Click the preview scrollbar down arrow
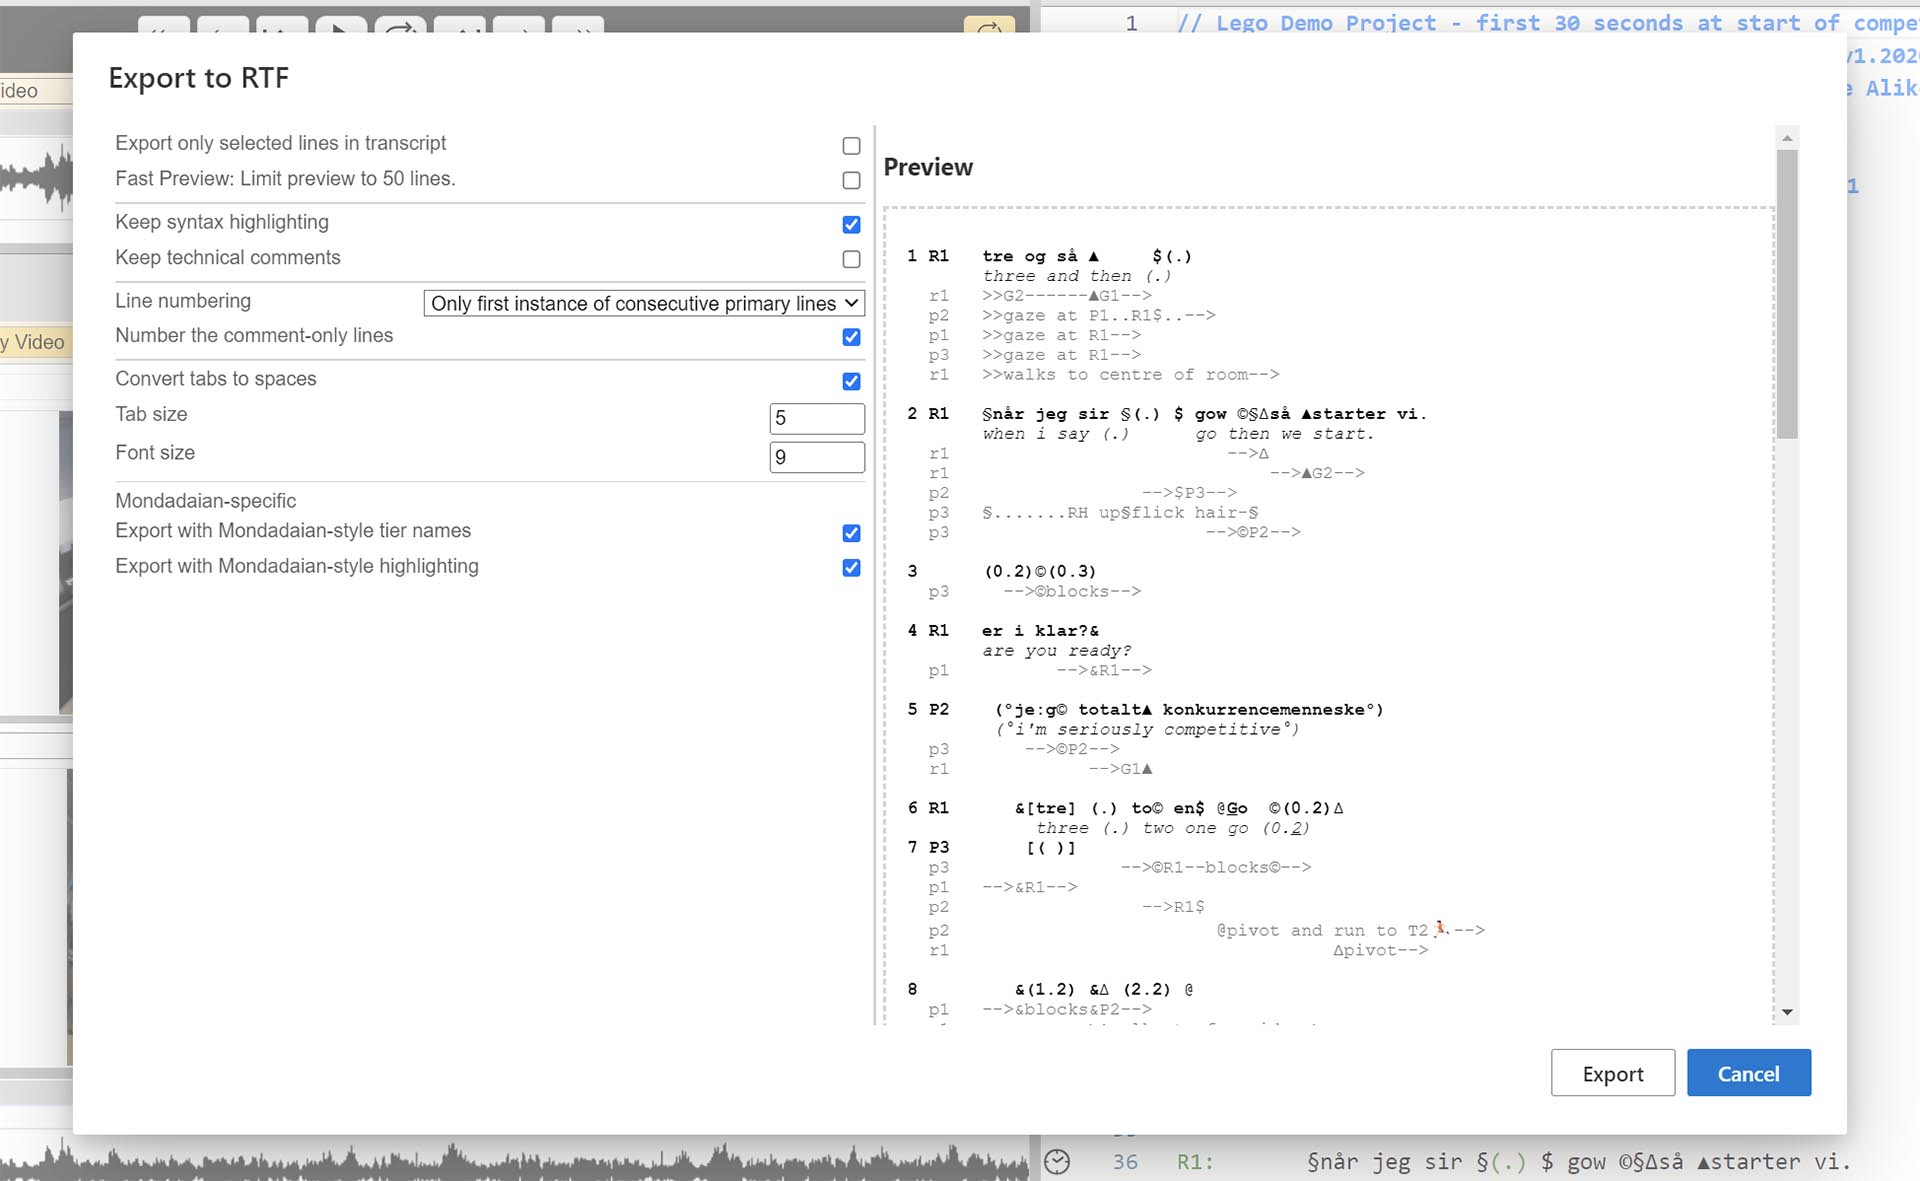The image size is (1920, 1181). (x=1787, y=1012)
